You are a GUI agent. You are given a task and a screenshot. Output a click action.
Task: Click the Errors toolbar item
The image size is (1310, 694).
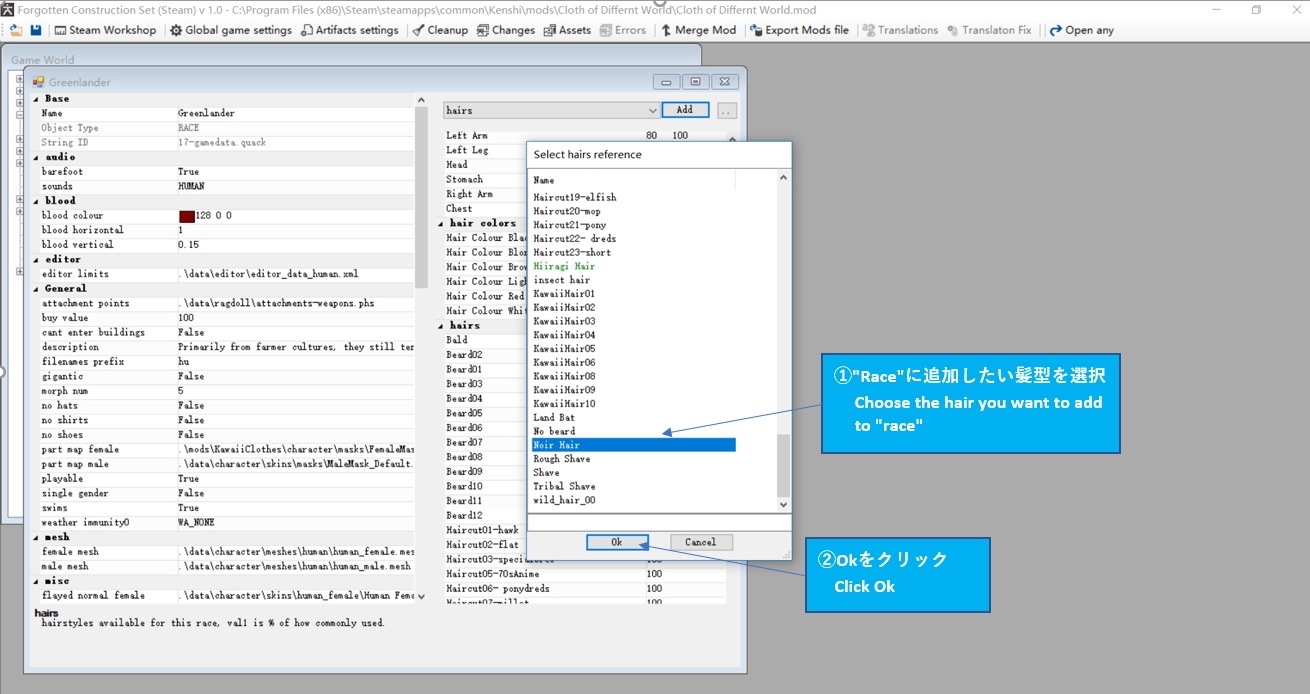tap(623, 30)
